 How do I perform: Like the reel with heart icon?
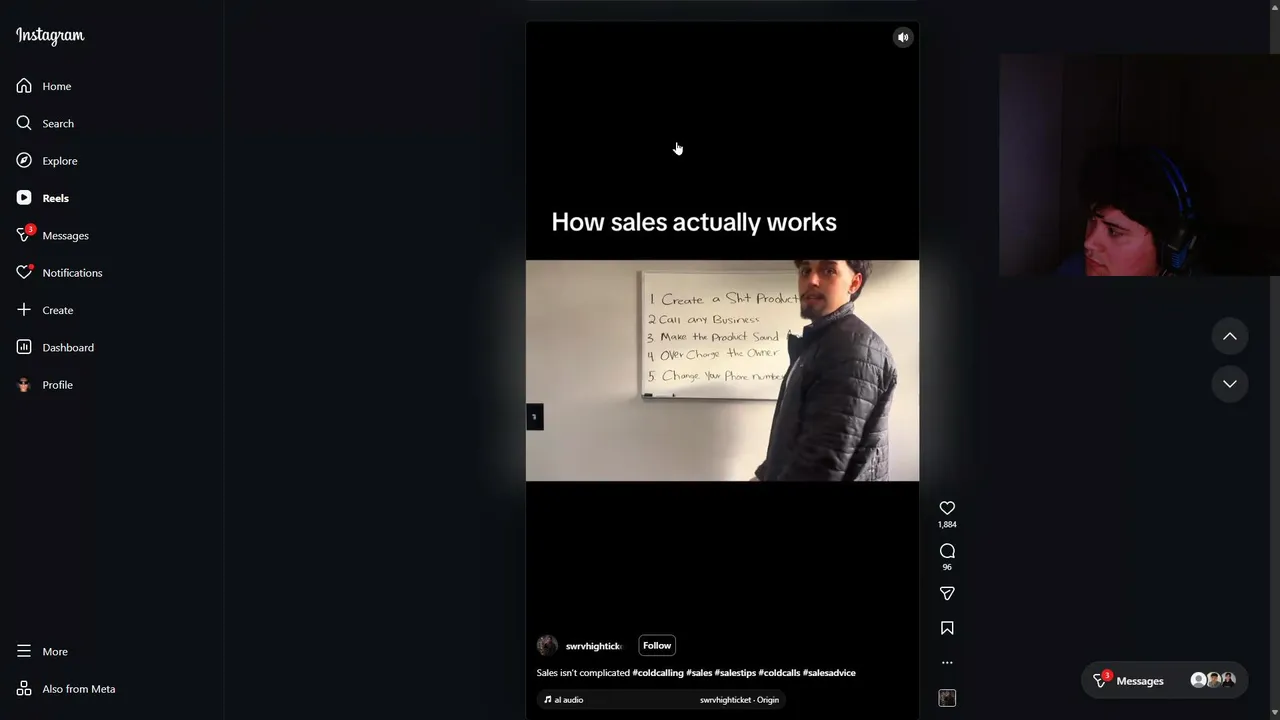(947, 508)
